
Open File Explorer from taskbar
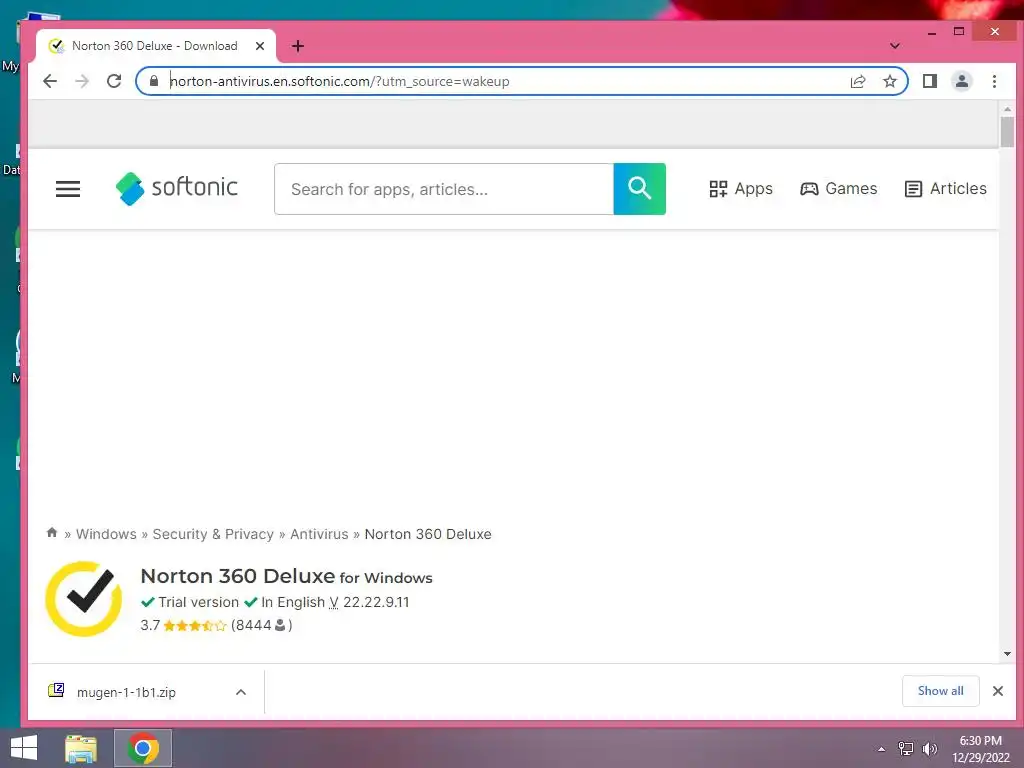[81, 748]
